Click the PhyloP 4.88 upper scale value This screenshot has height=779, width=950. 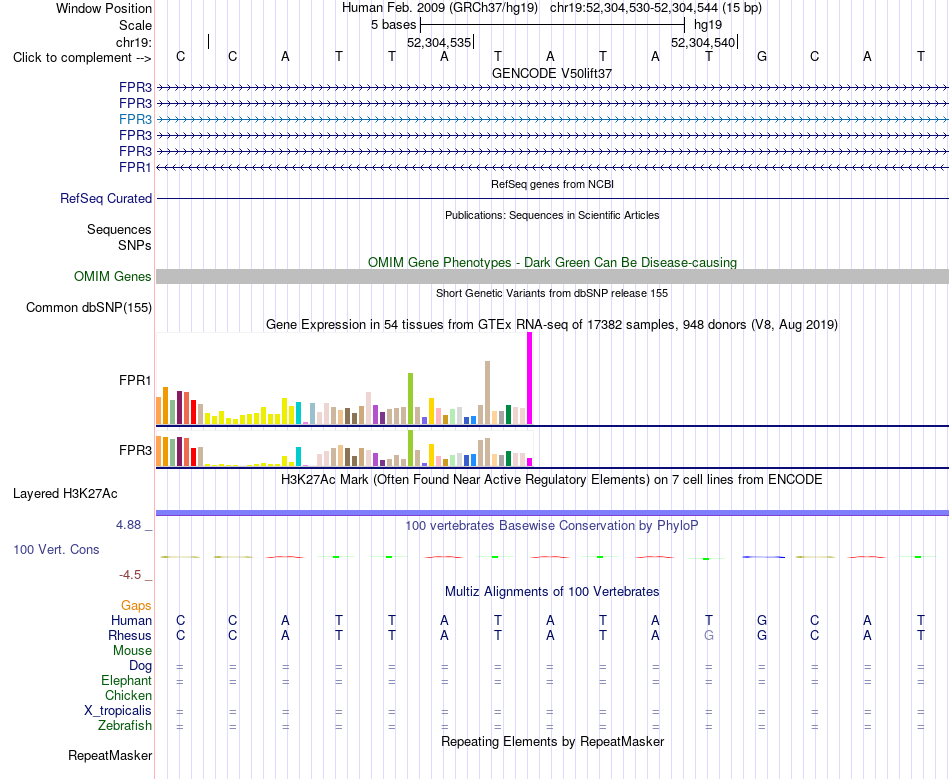pyautogui.click(x=128, y=525)
